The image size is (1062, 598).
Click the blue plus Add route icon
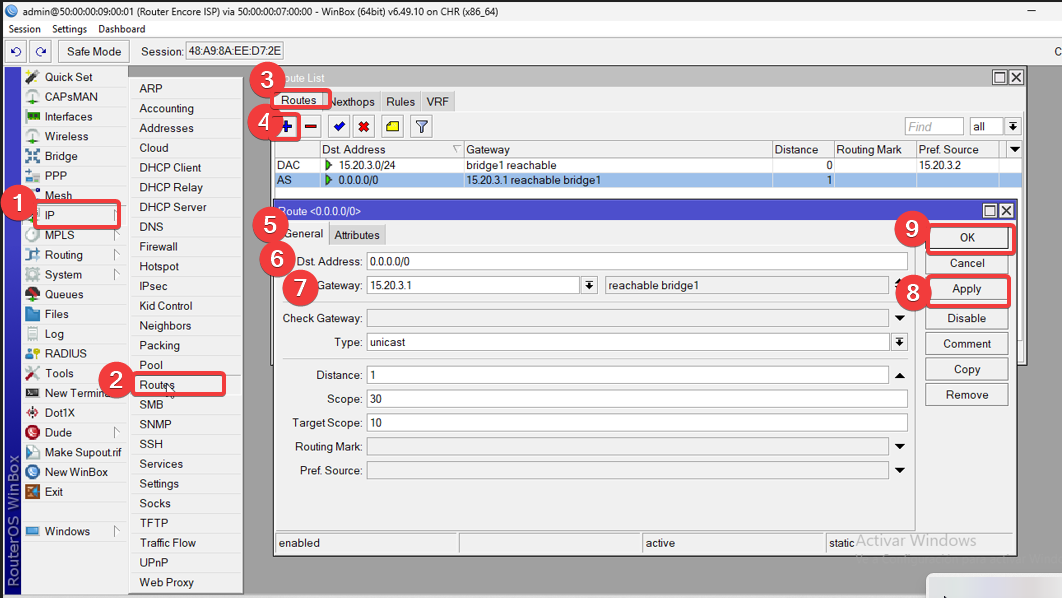tap(287, 126)
